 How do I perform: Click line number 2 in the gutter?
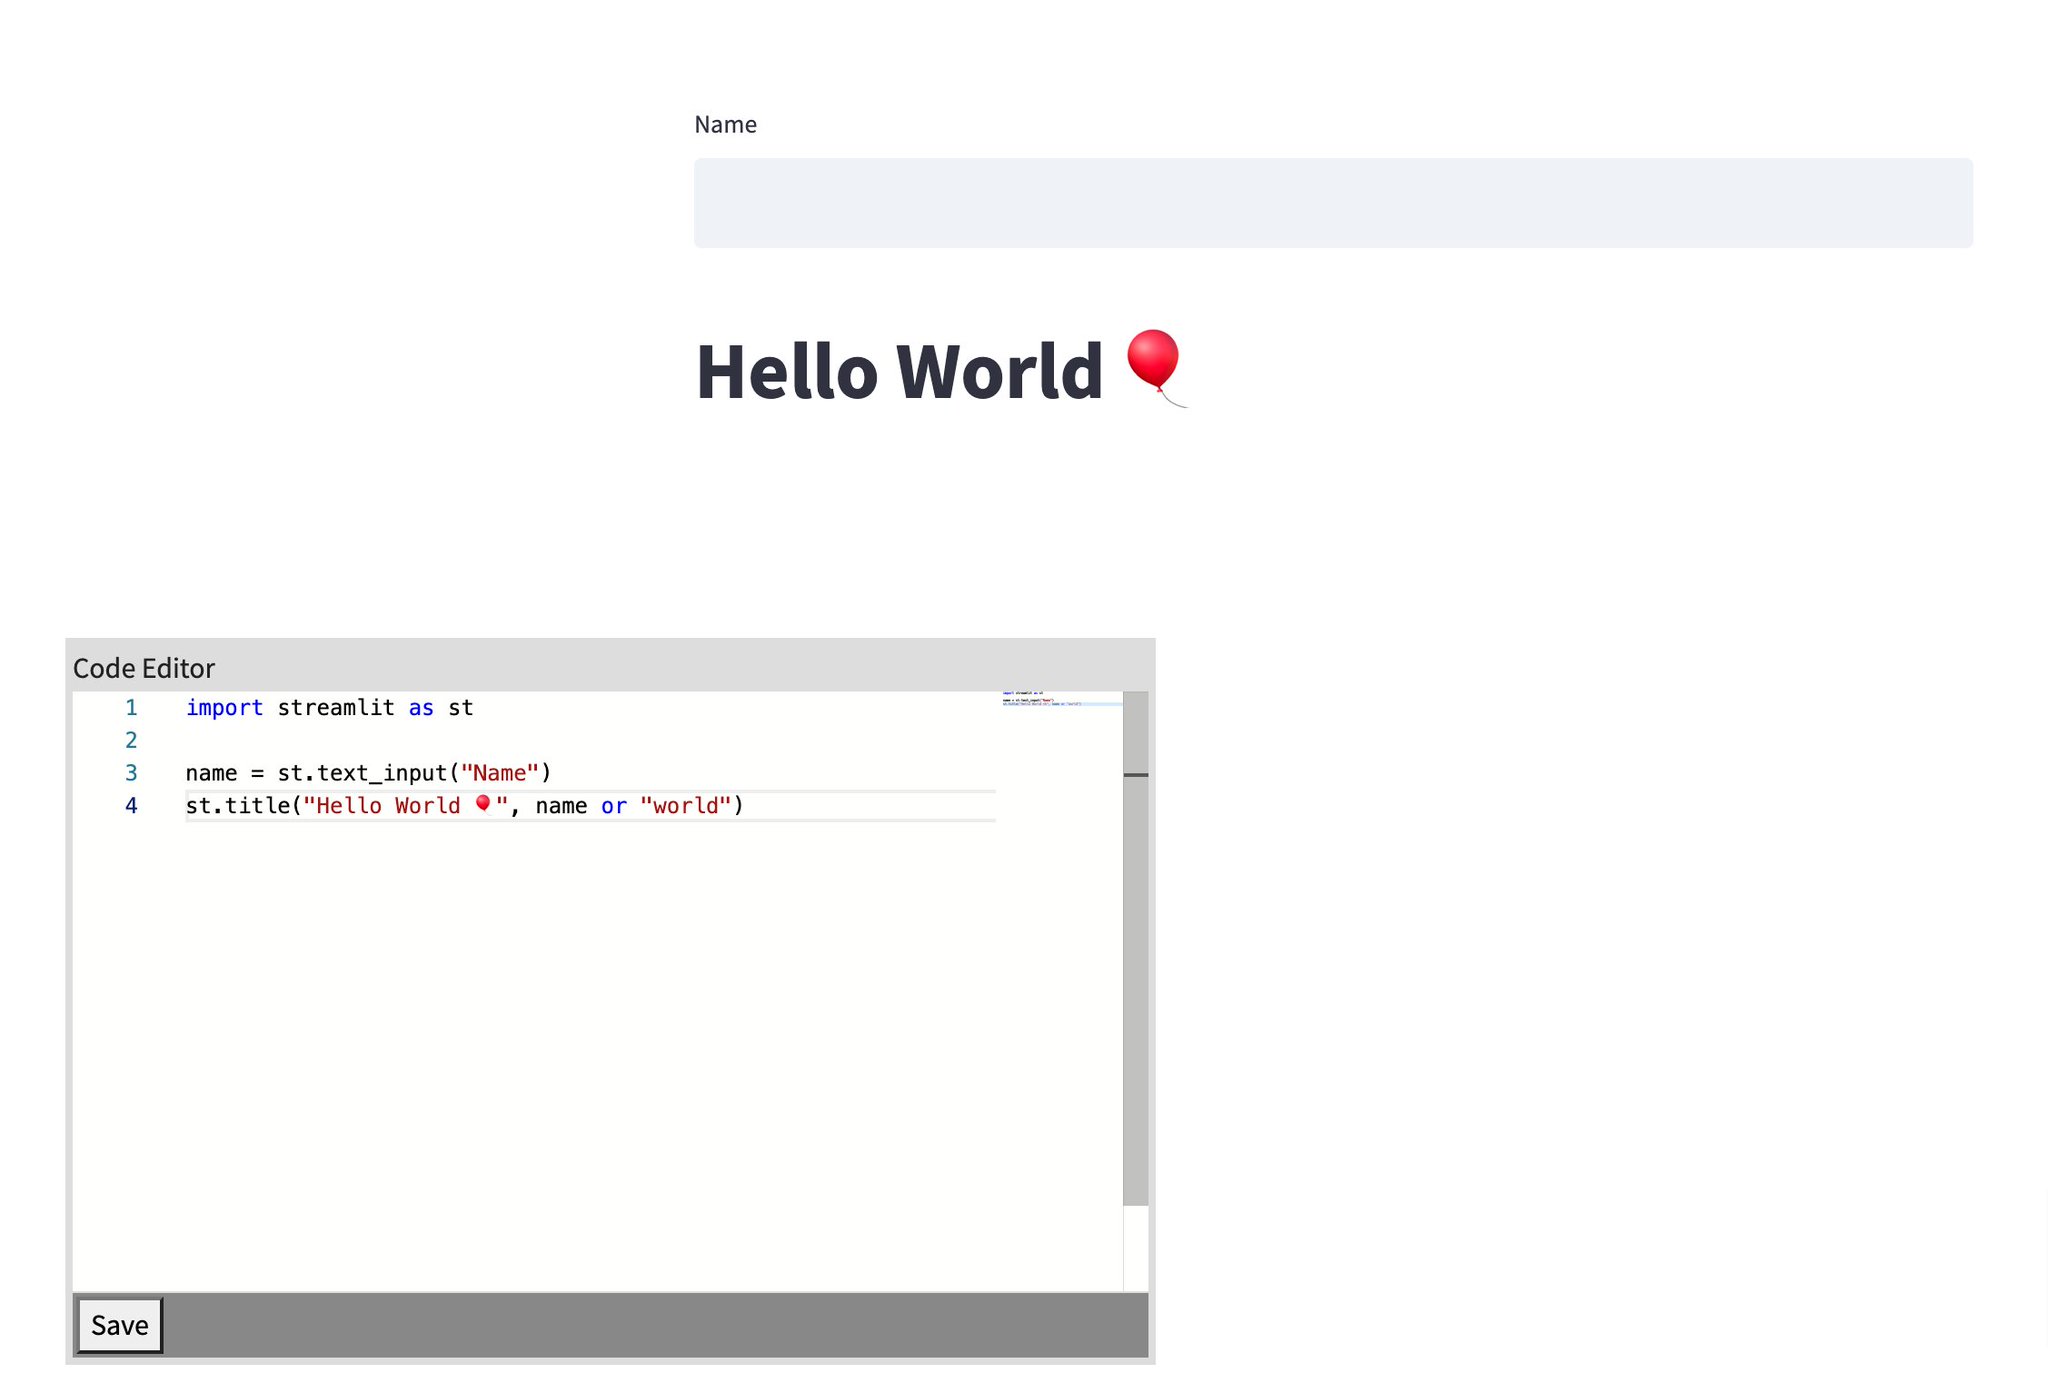coord(131,741)
